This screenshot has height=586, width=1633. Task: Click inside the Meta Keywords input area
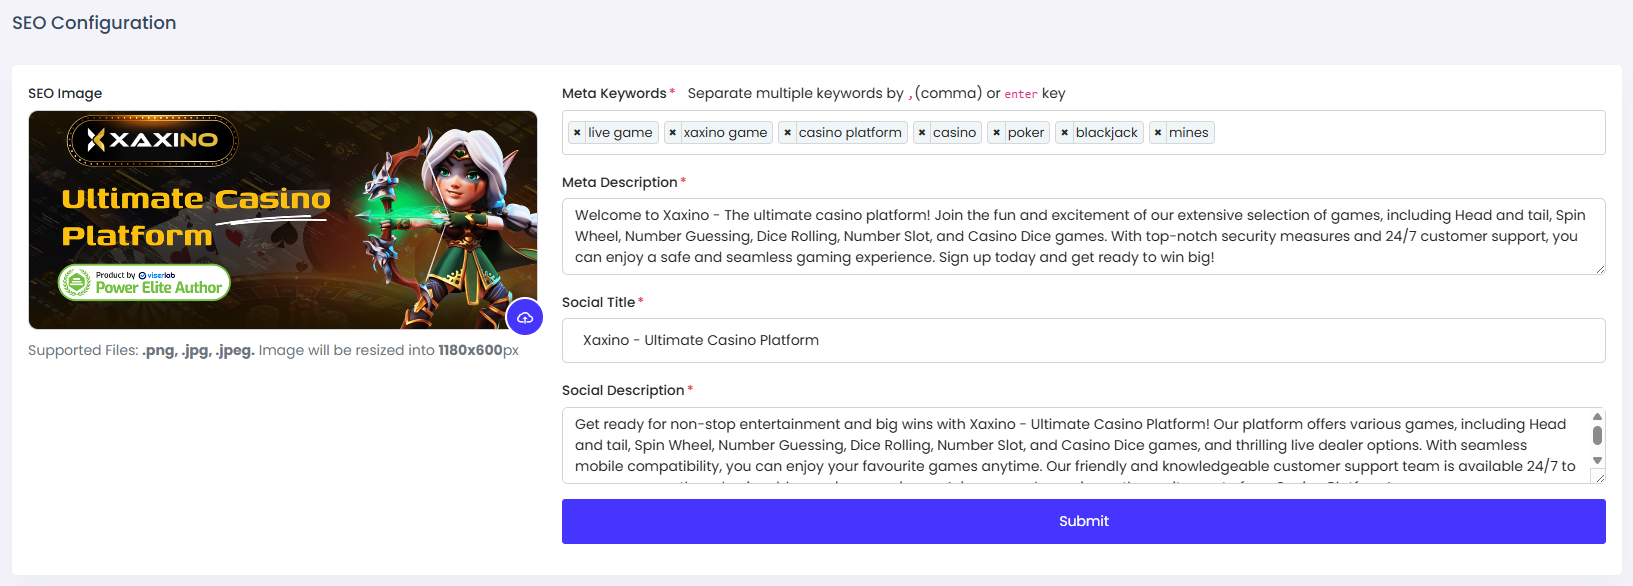1400,133
